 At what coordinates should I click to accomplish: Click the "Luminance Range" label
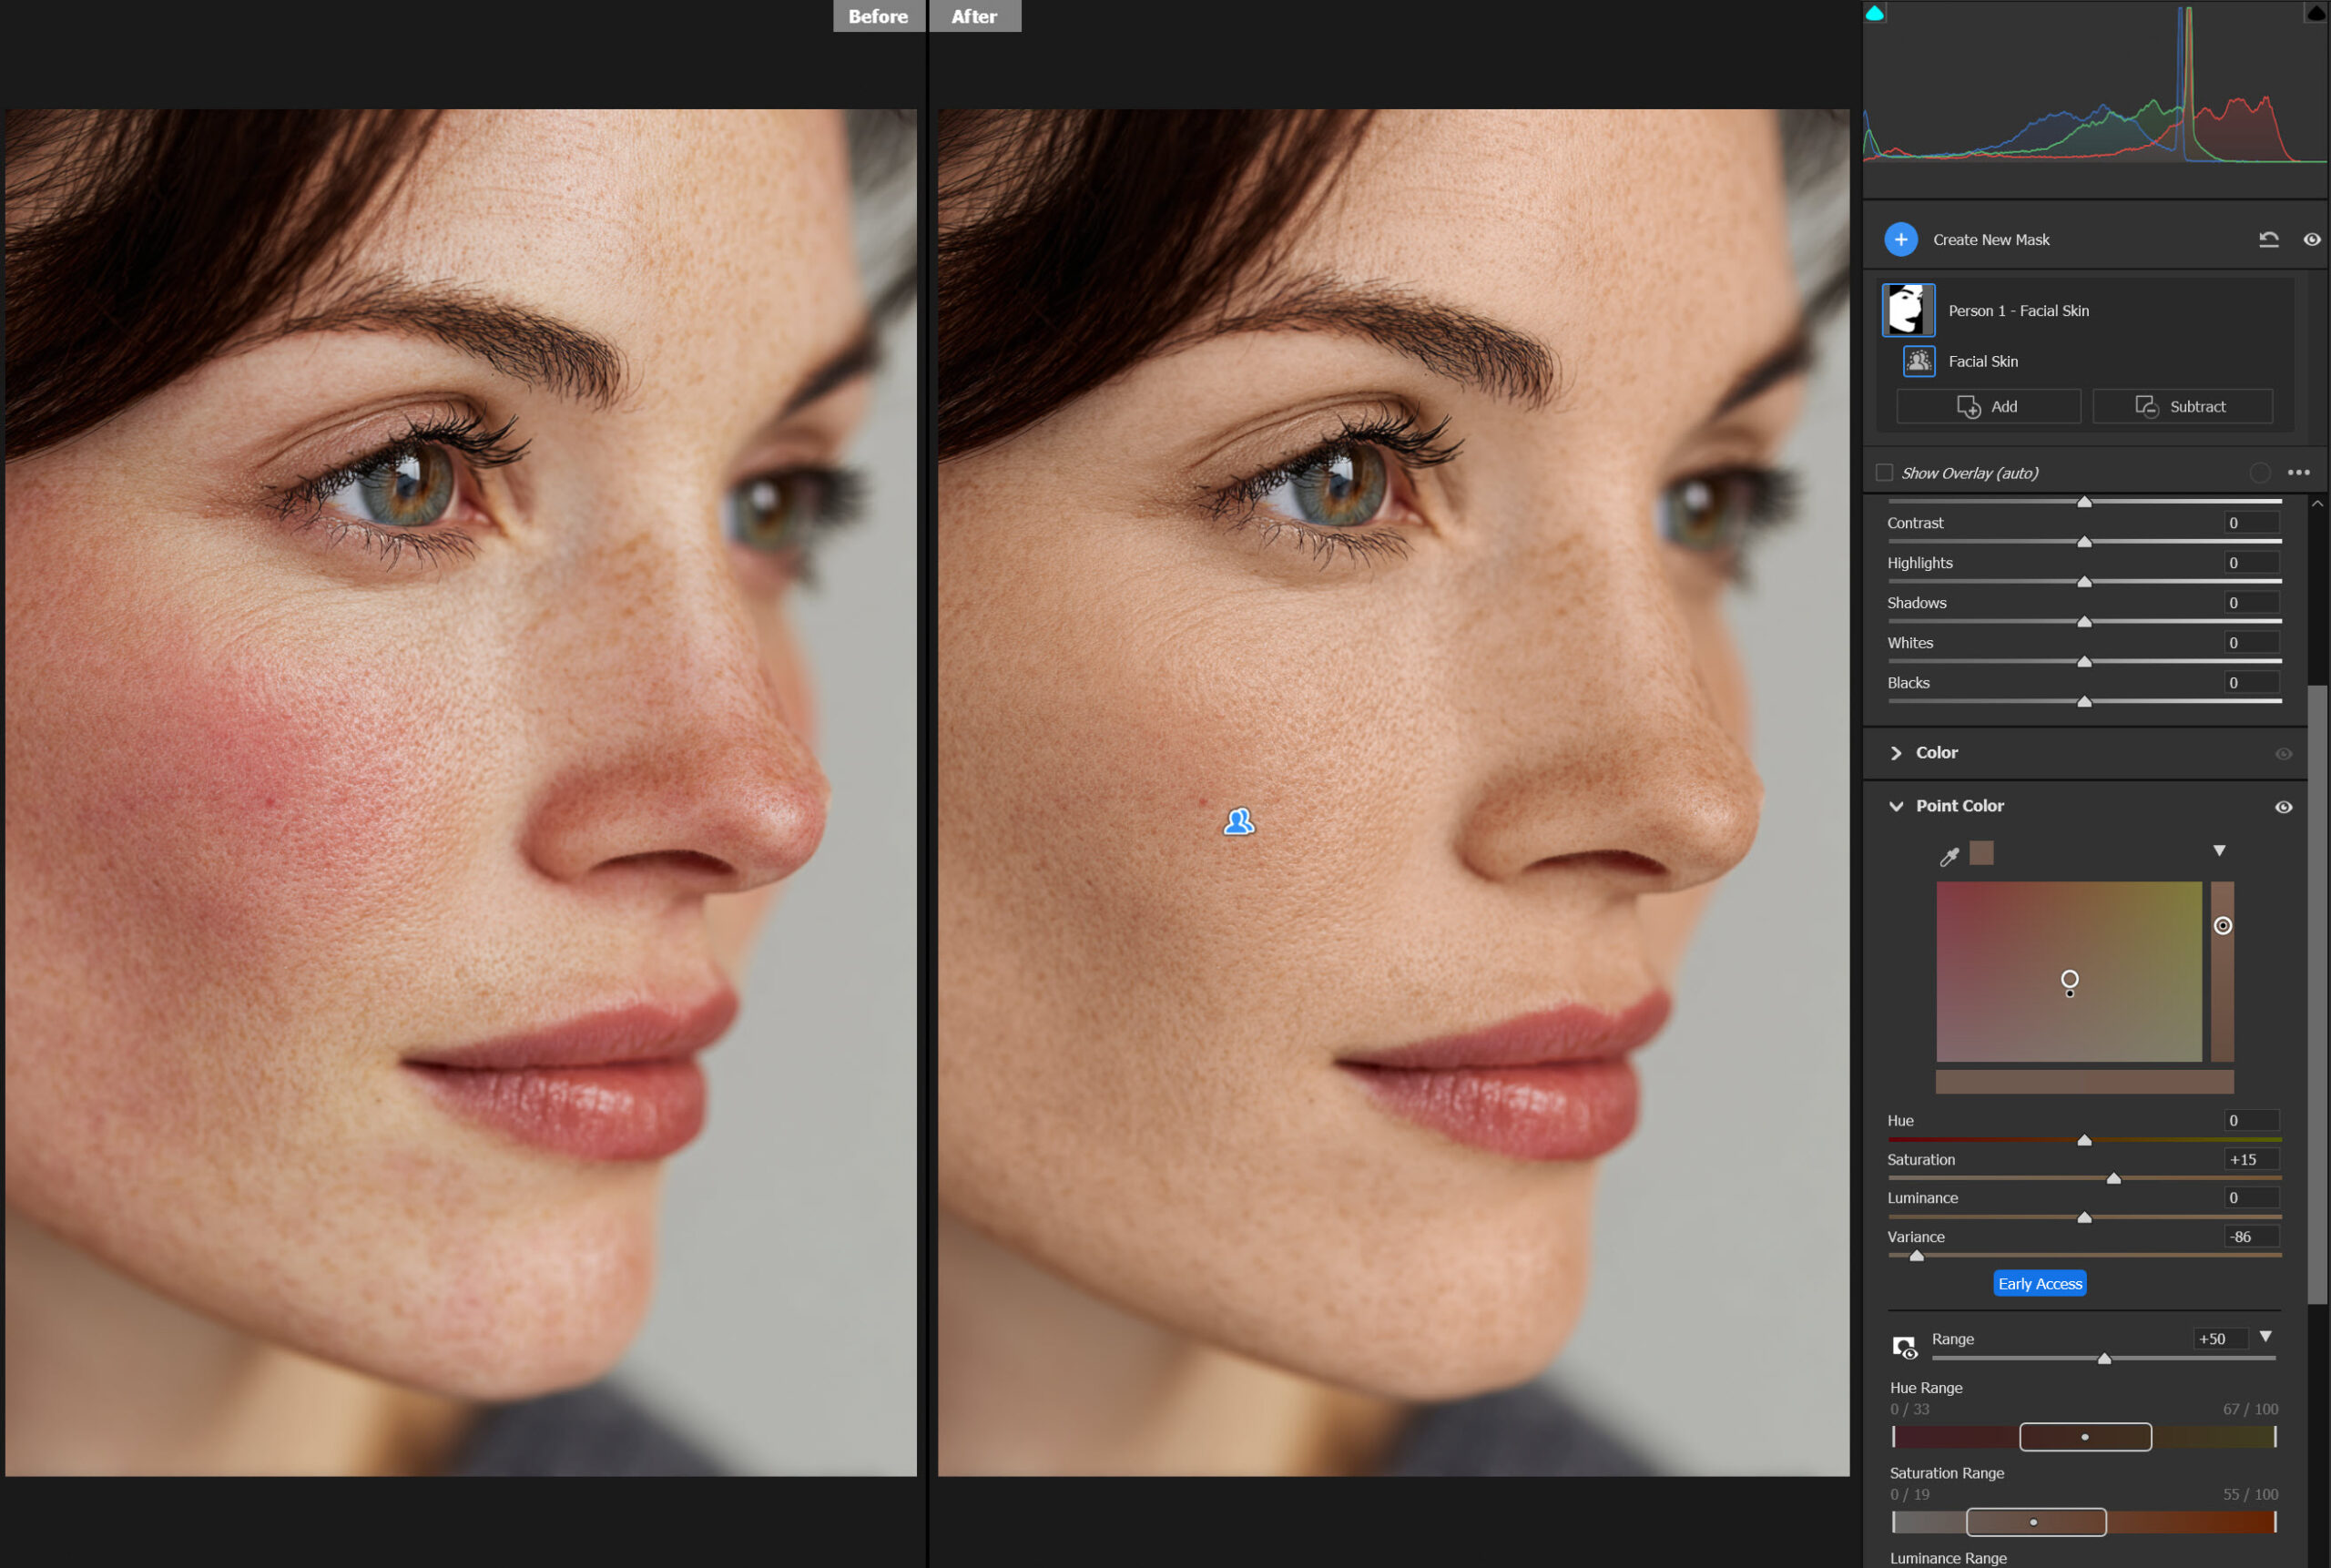point(1947,1557)
